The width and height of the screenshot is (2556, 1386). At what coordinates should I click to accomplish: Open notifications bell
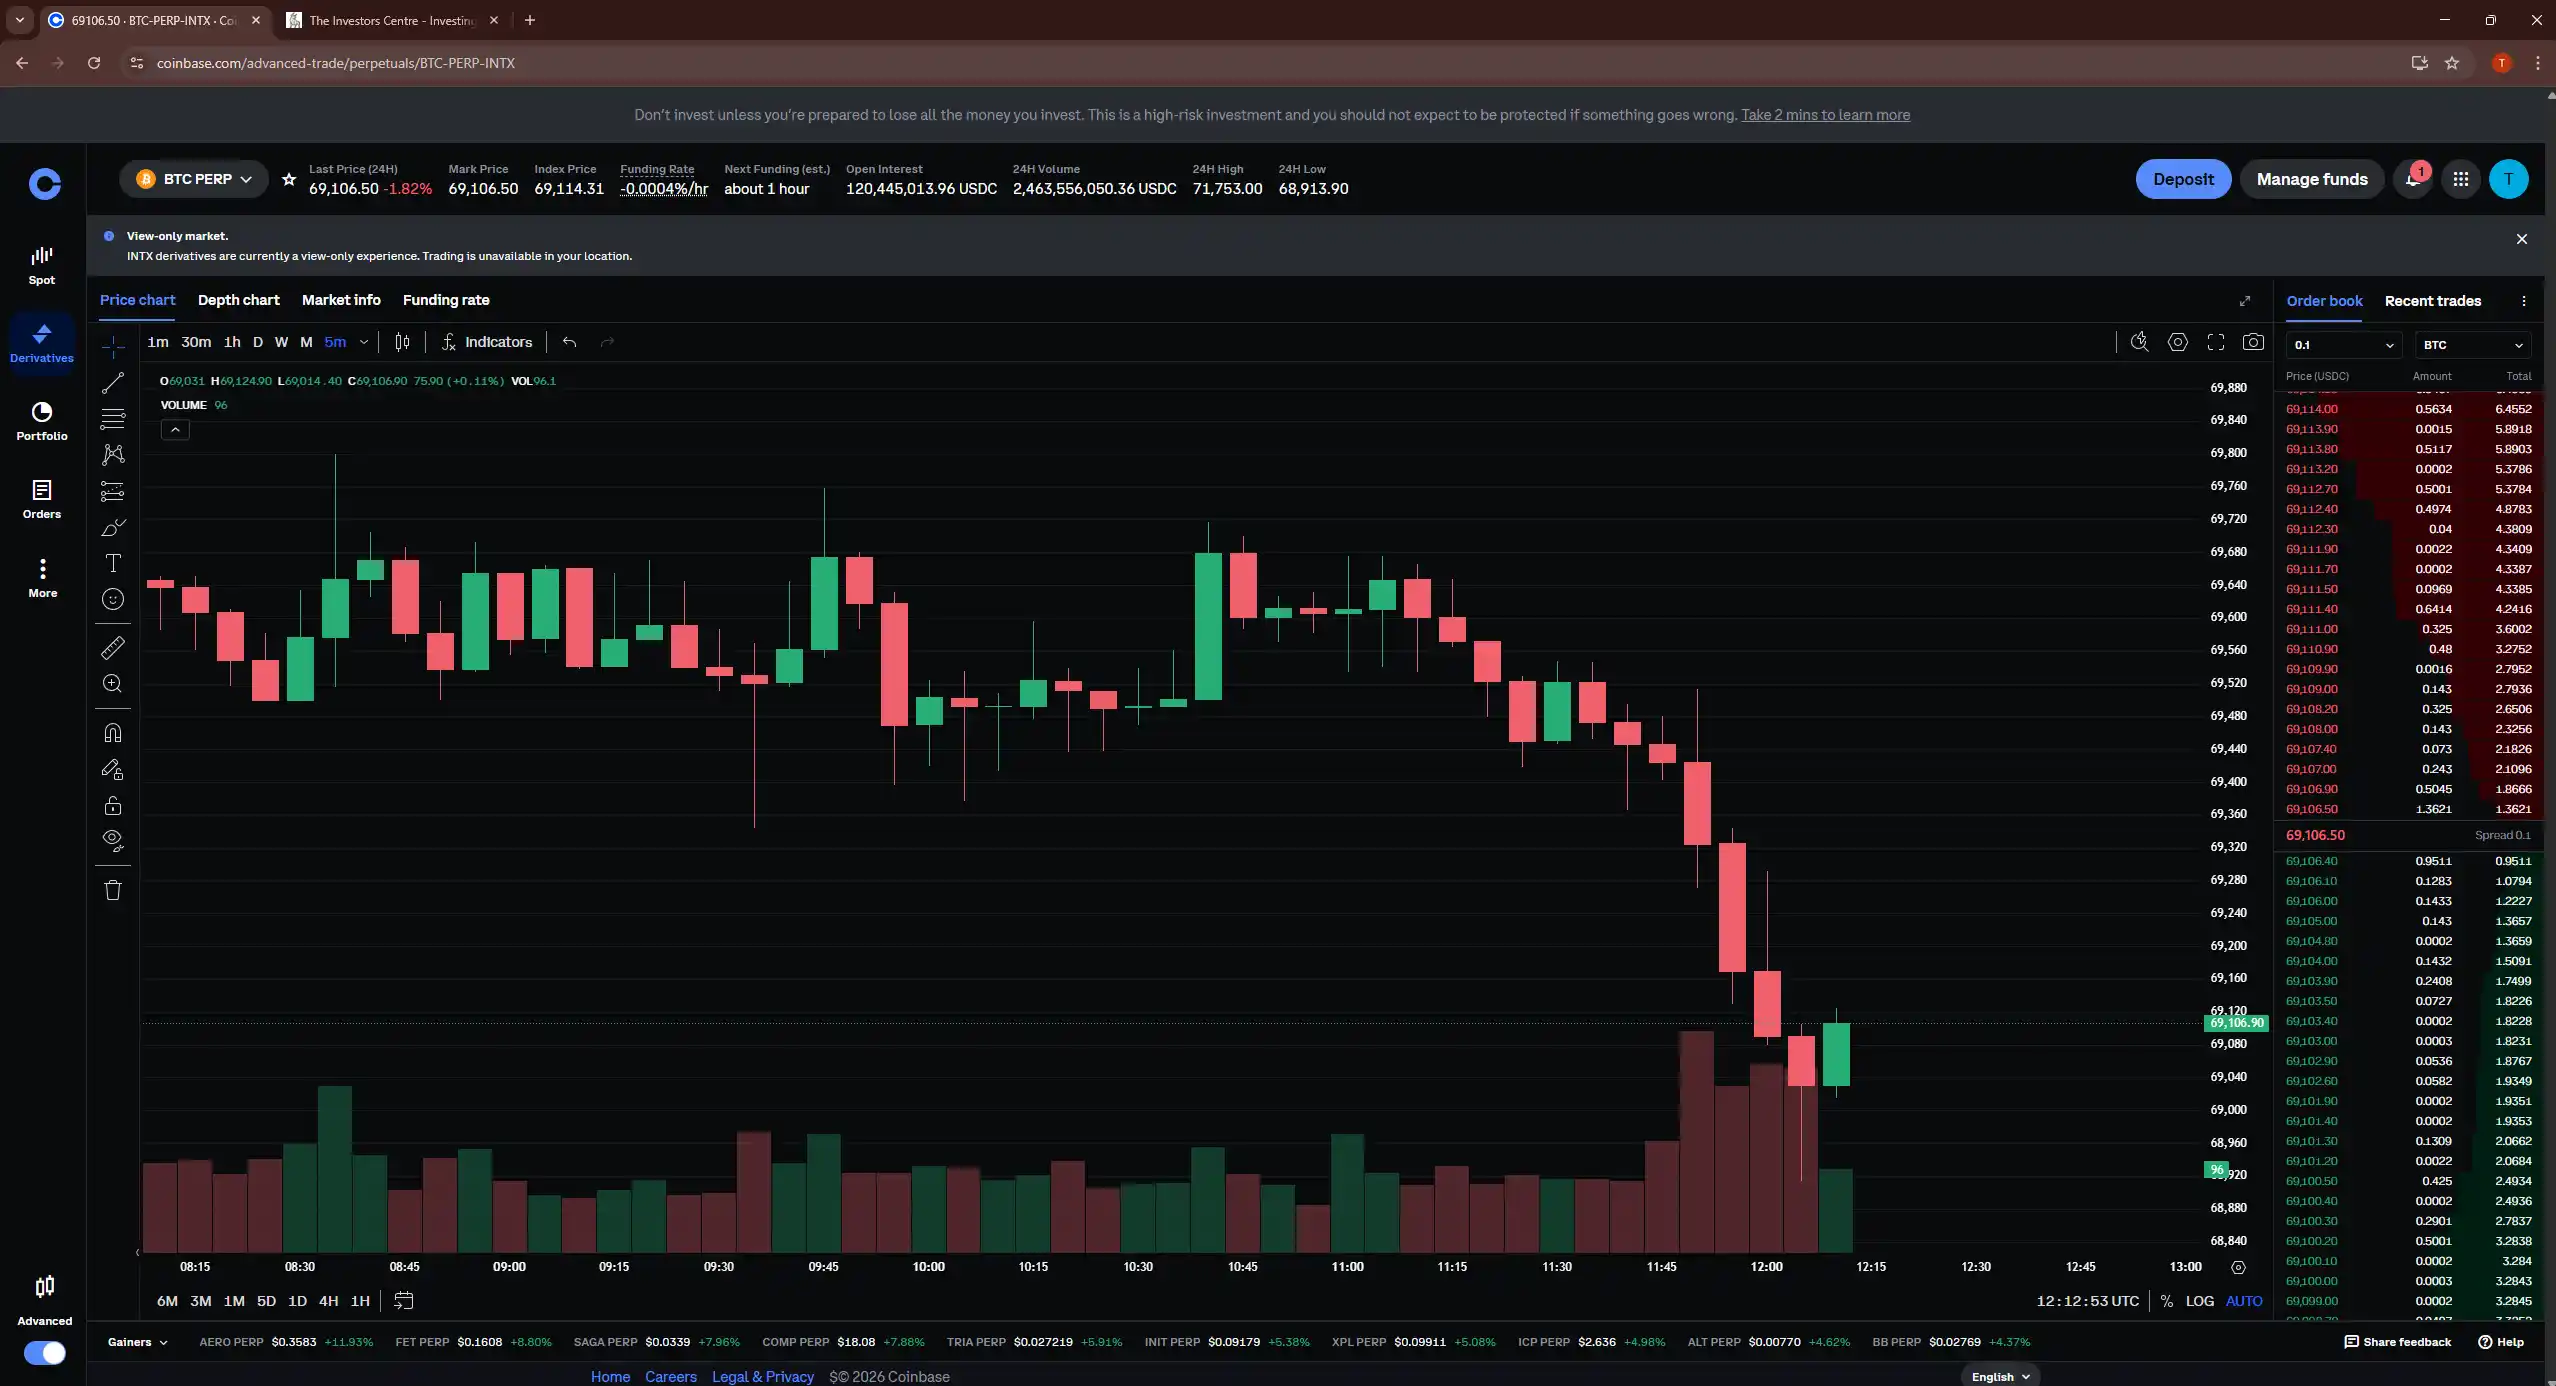click(x=2413, y=179)
